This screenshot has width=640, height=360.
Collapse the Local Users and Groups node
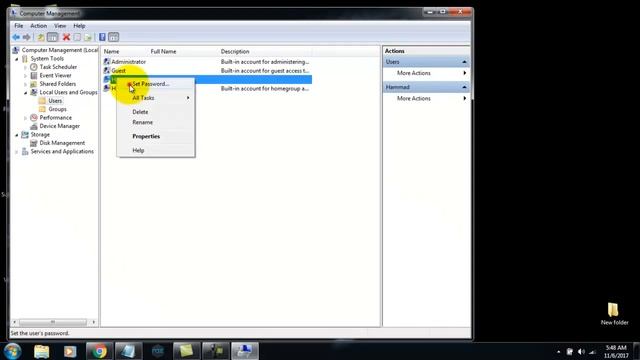25,93
